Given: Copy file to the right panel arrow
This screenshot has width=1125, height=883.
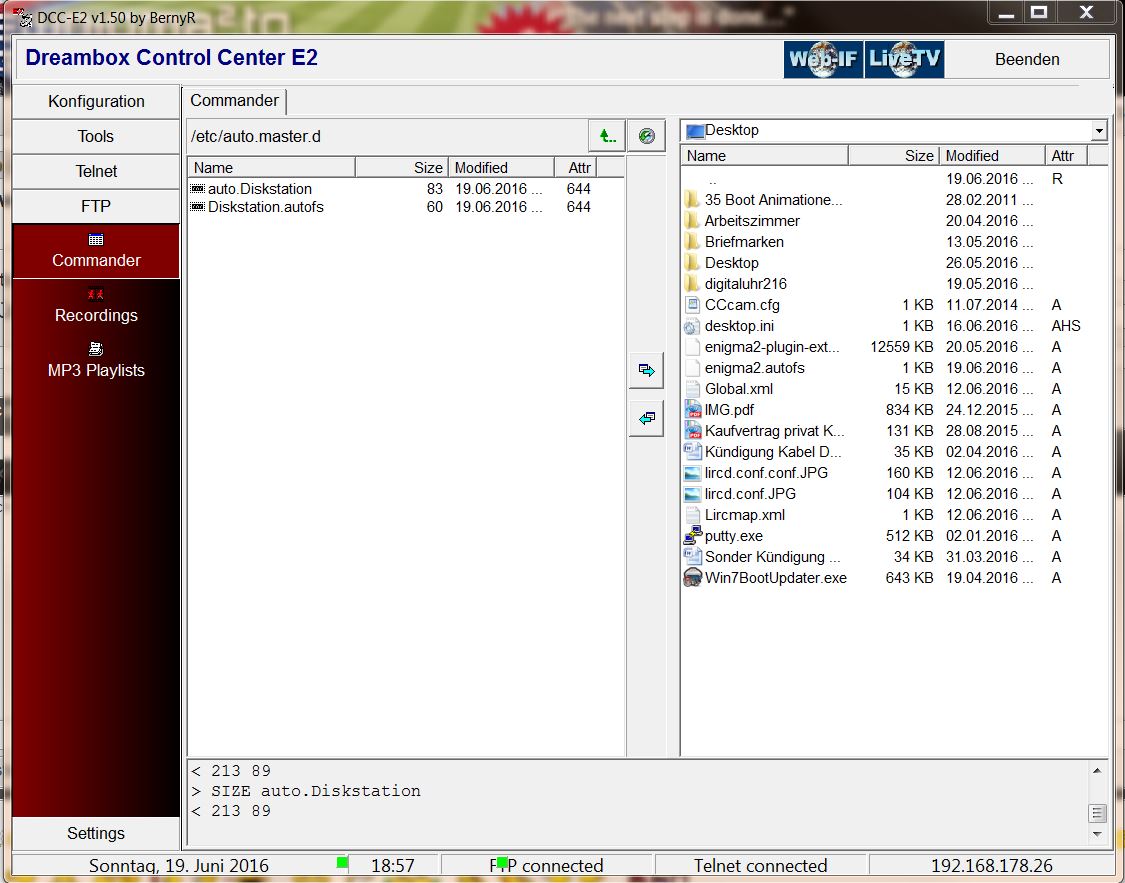Looking at the screenshot, I should [647, 371].
